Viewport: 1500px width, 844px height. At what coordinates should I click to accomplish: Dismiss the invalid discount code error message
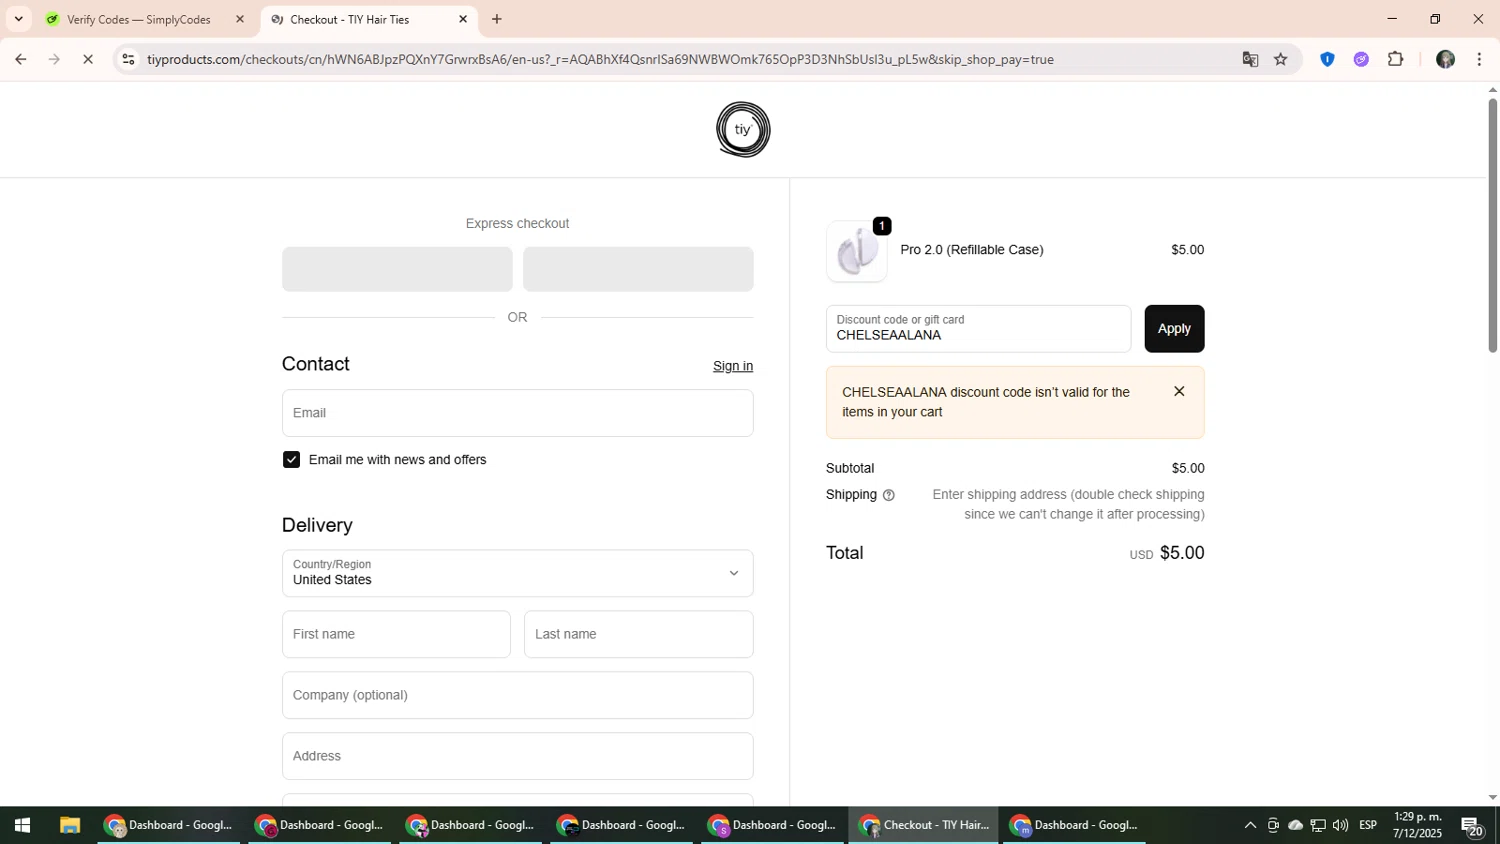(x=1179, y=391)
